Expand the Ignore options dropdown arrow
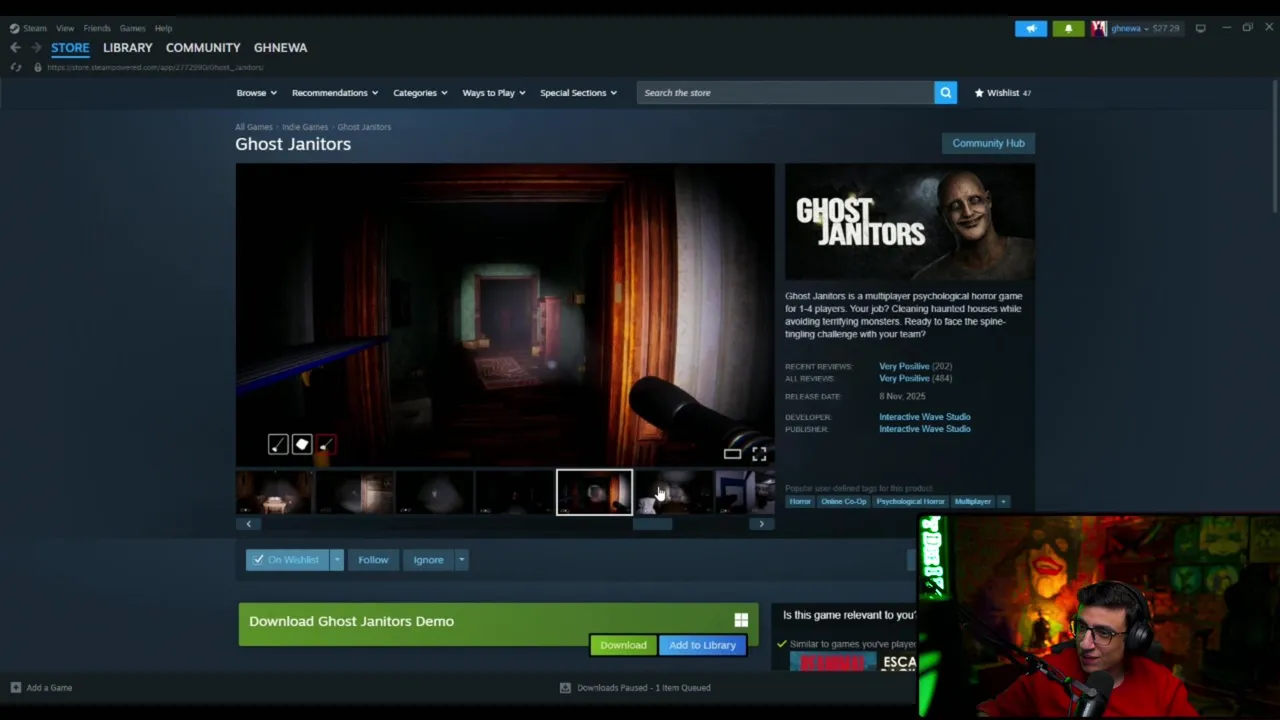 pyautogui.click(x=461, y=560)
